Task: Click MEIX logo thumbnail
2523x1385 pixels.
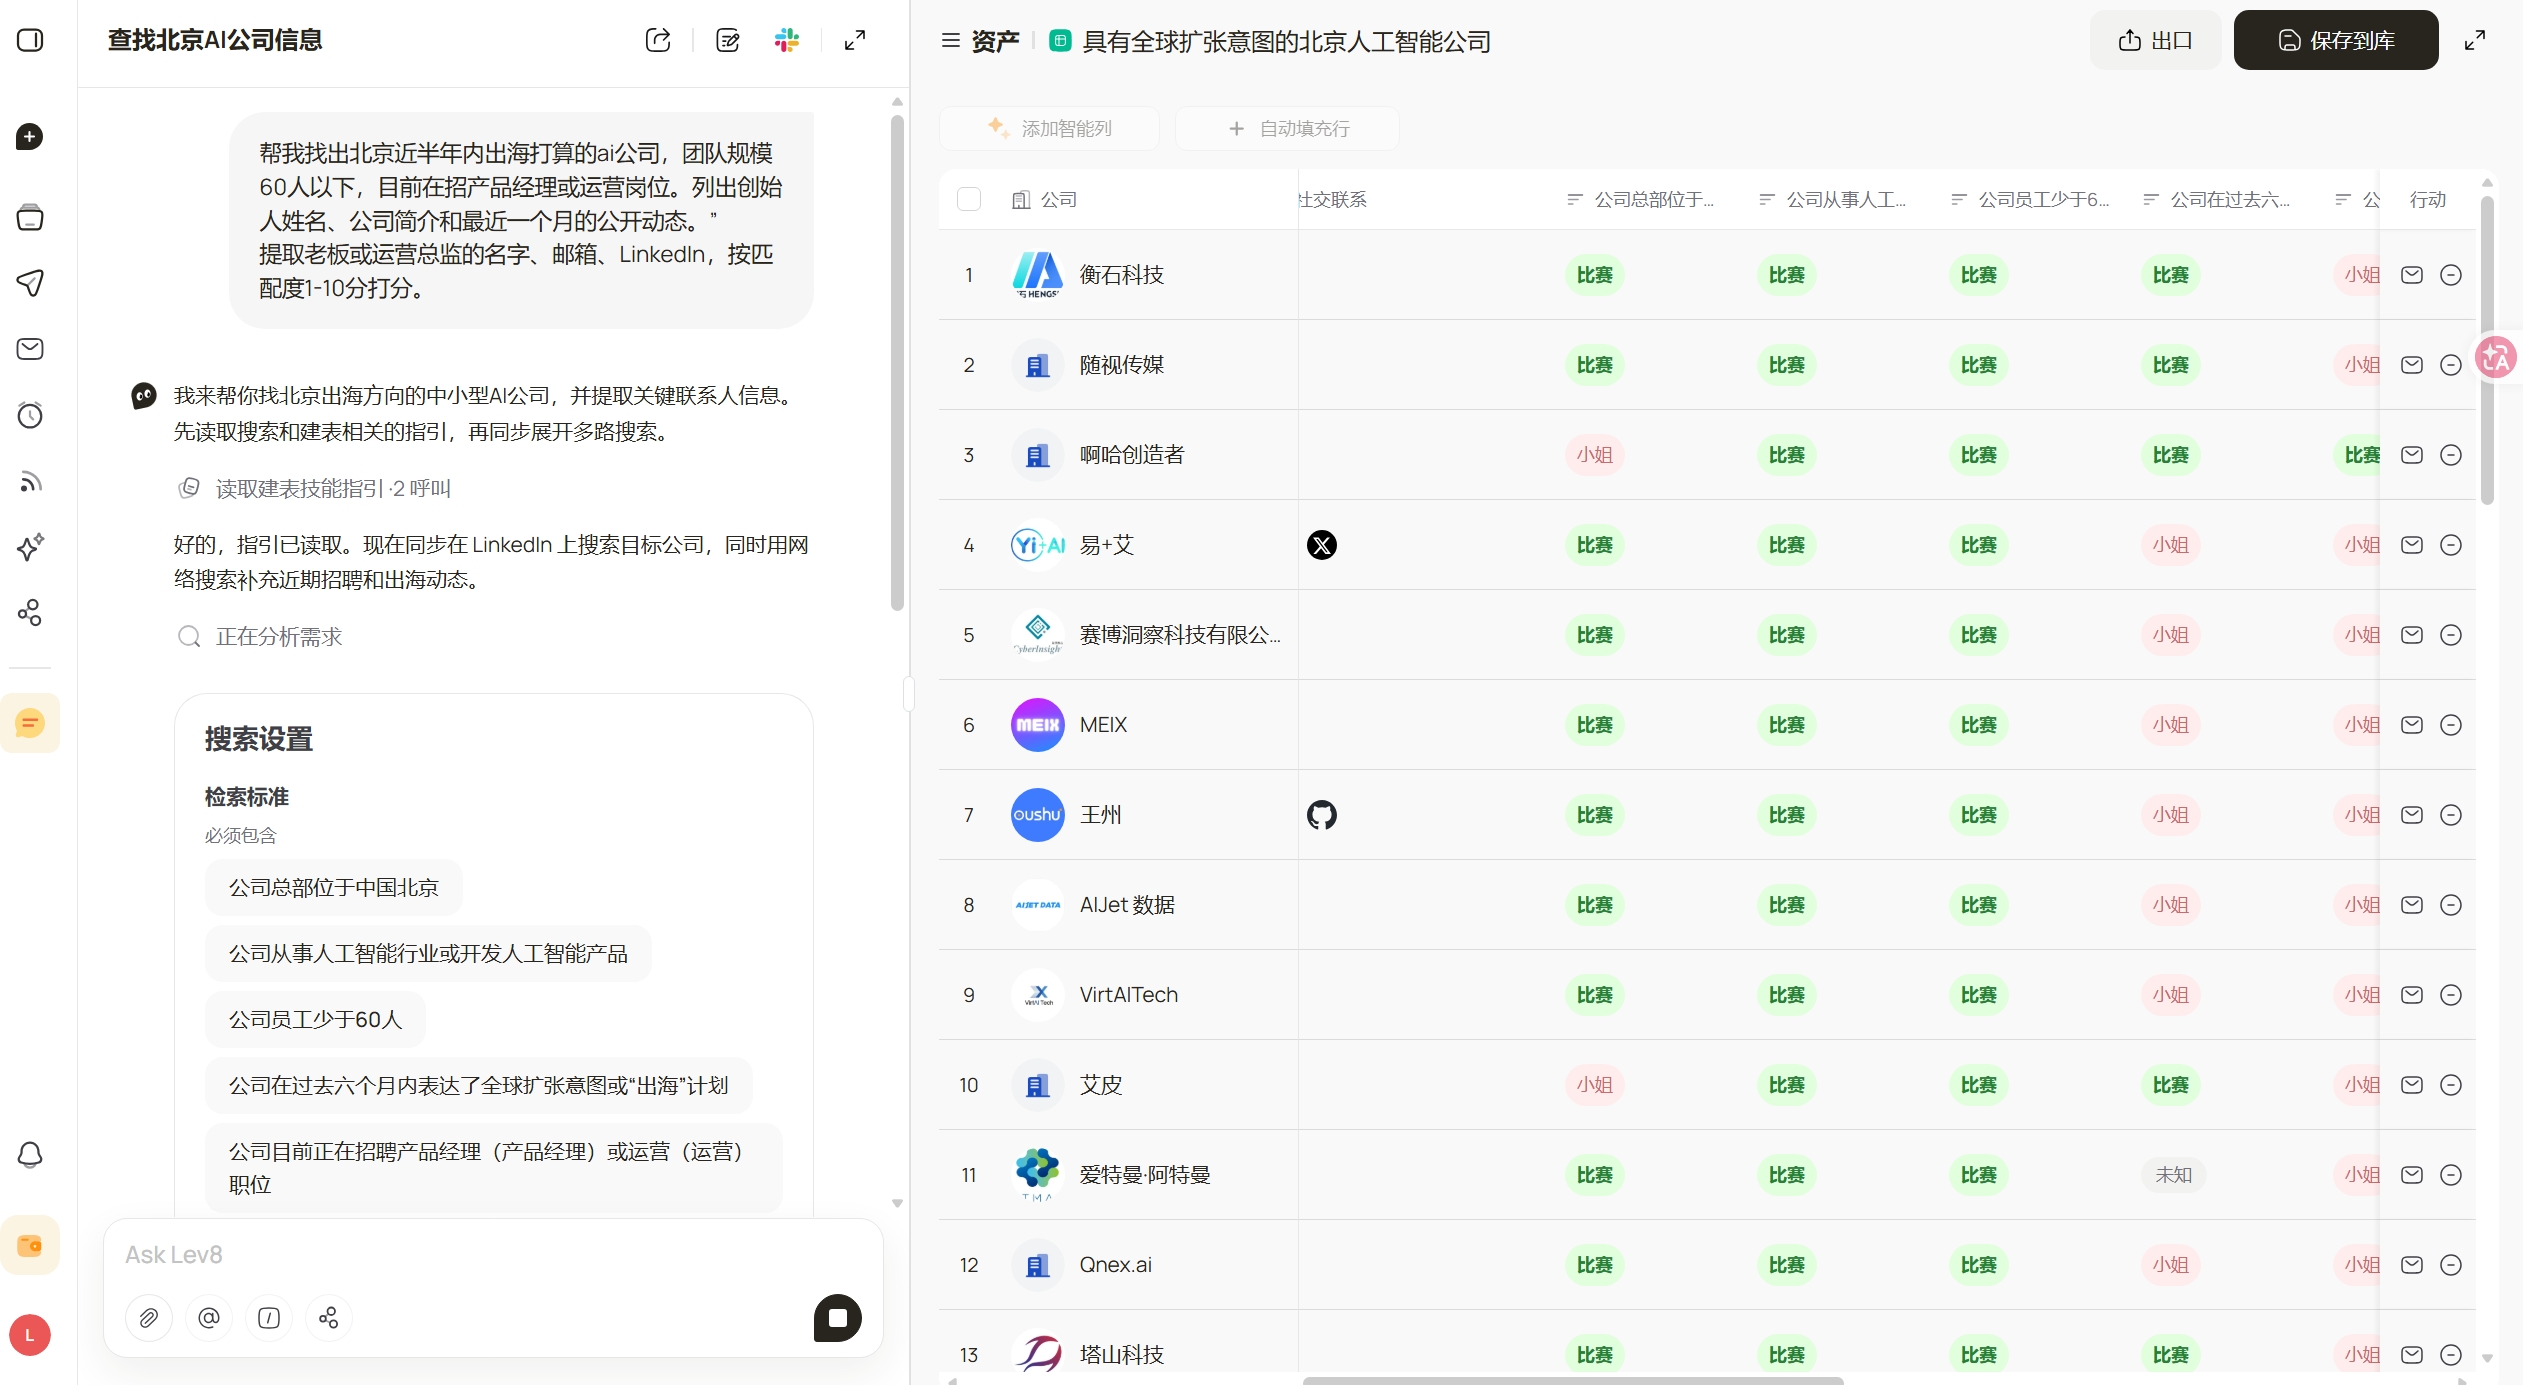Action: tap(1038, 725)
